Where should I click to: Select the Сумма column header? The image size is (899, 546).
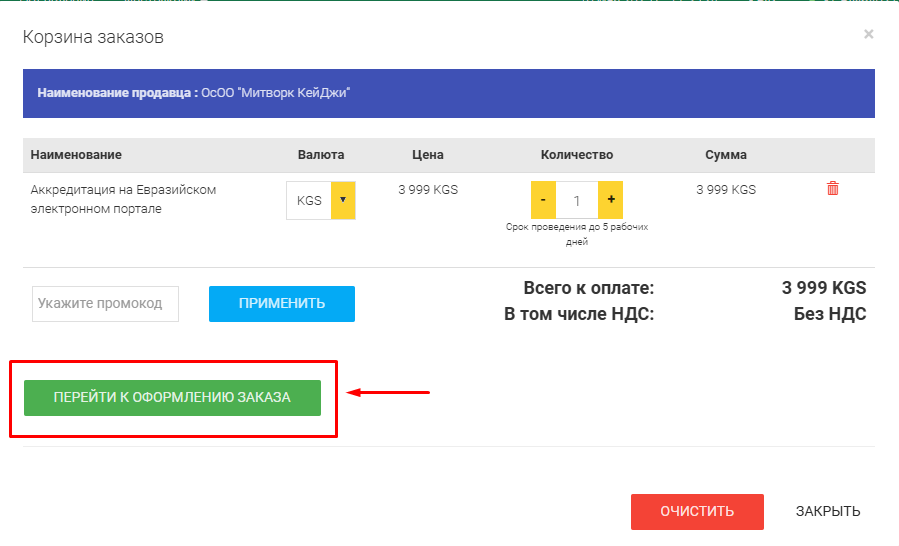[x=726, y=155]
